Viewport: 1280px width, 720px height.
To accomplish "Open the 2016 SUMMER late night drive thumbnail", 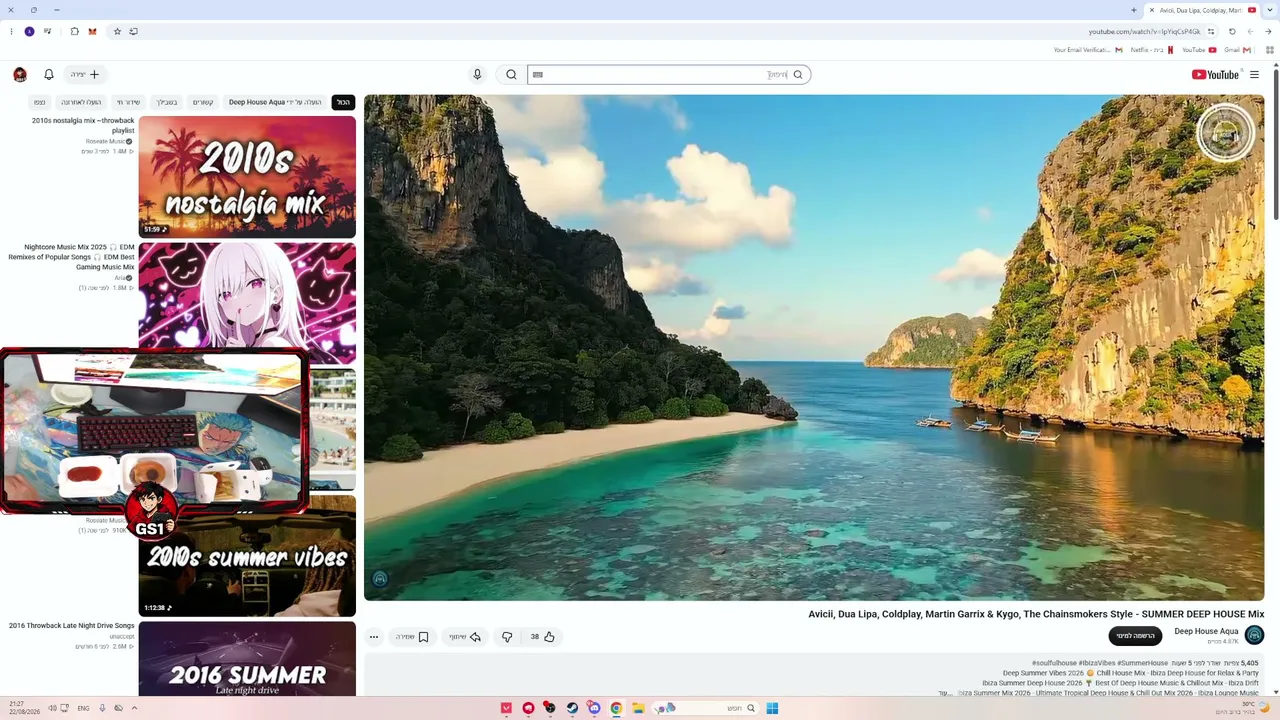I will 247,659.
